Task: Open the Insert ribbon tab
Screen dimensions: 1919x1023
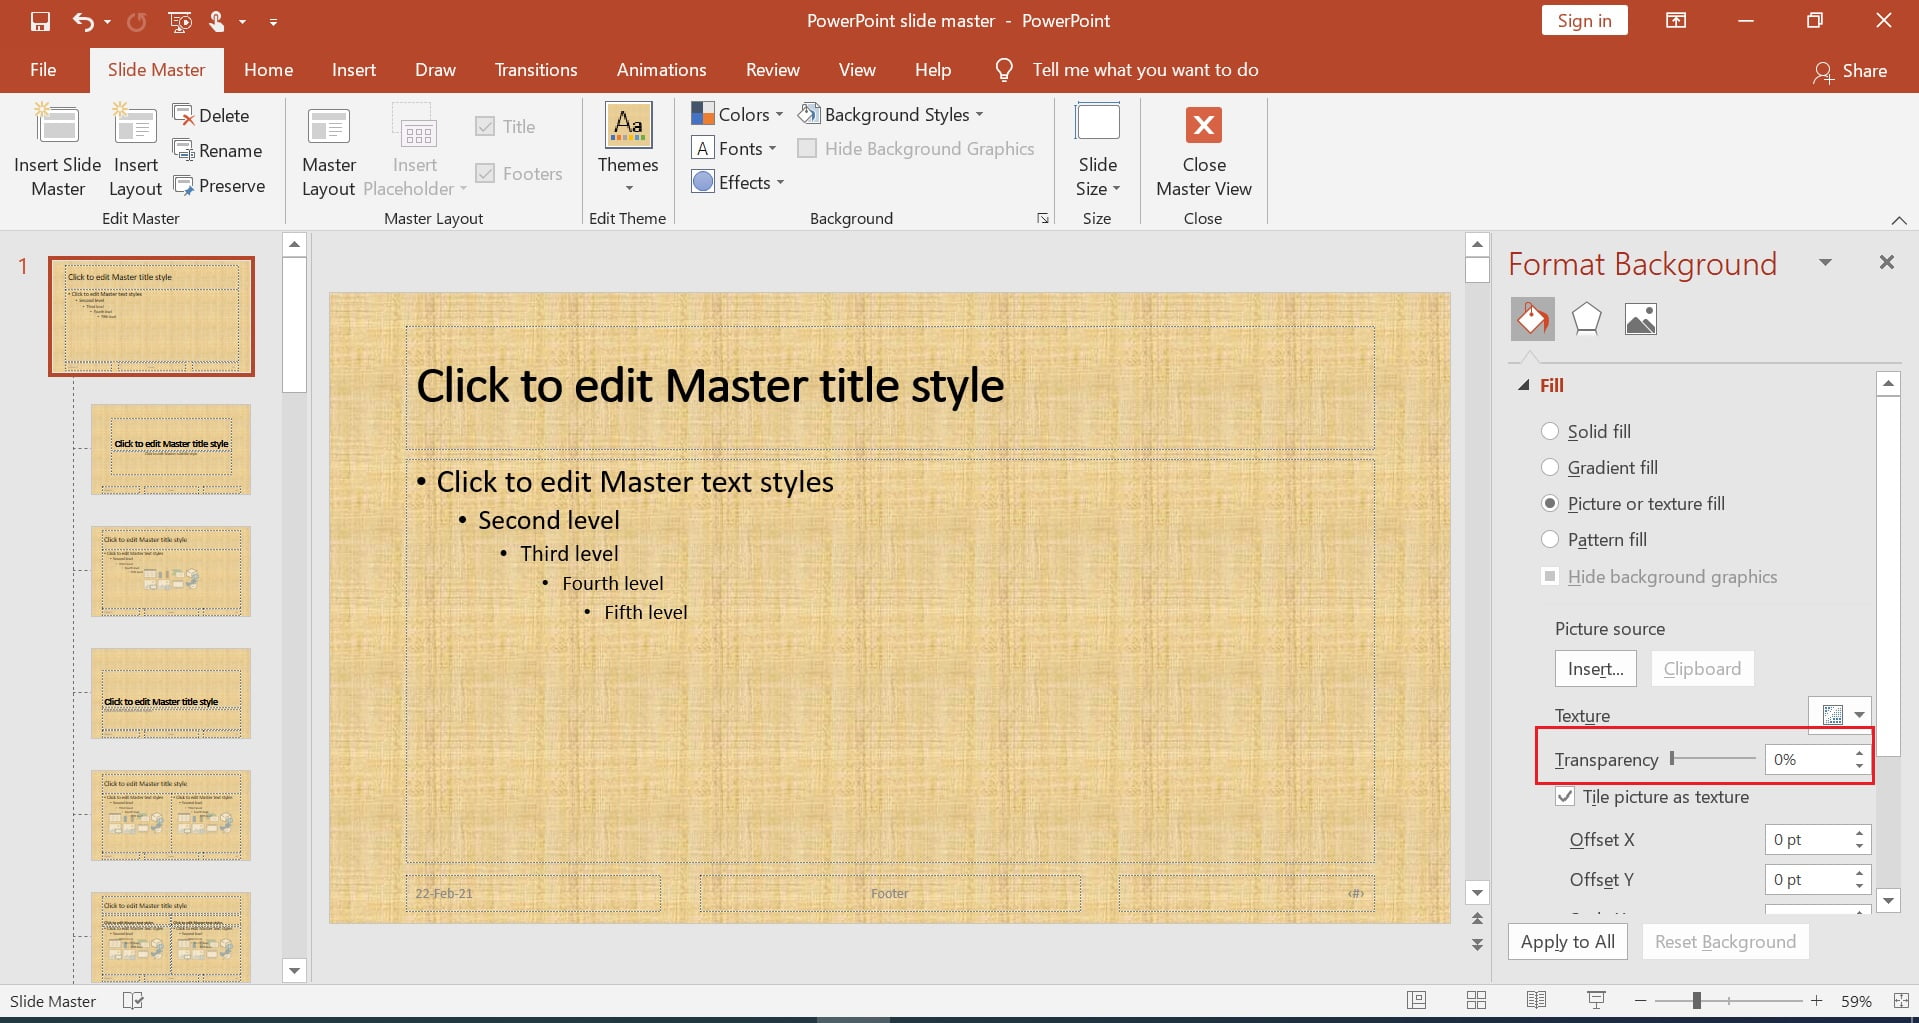Action: click(x=353, y=69)
